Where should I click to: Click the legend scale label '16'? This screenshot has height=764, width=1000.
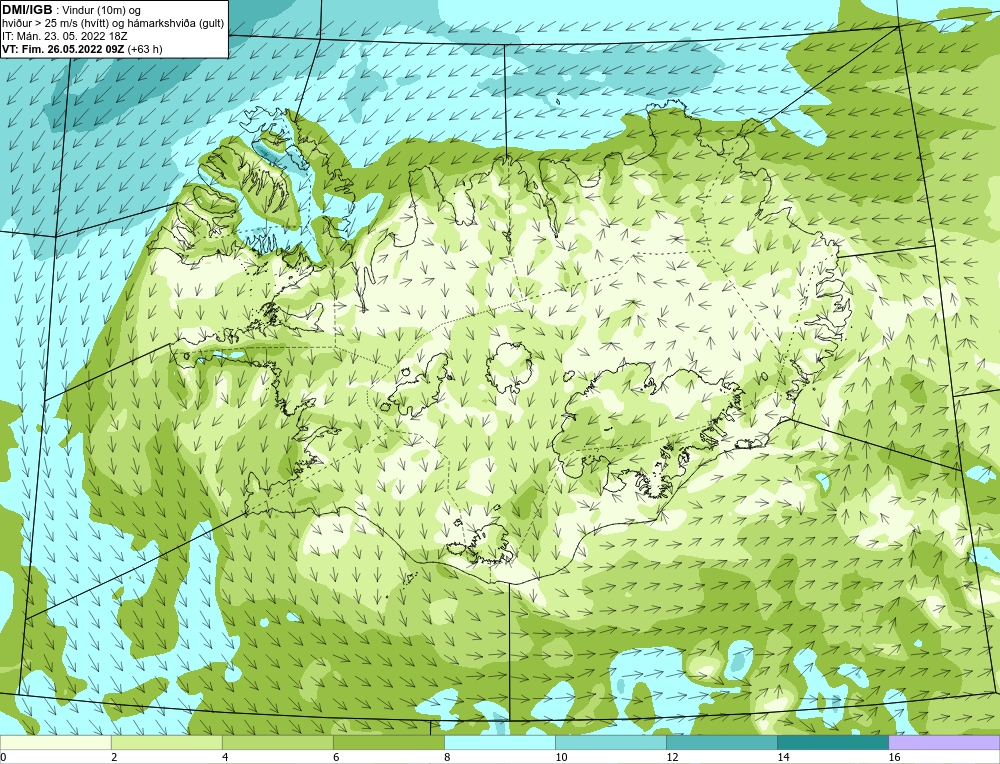click(x=894, y=757)
